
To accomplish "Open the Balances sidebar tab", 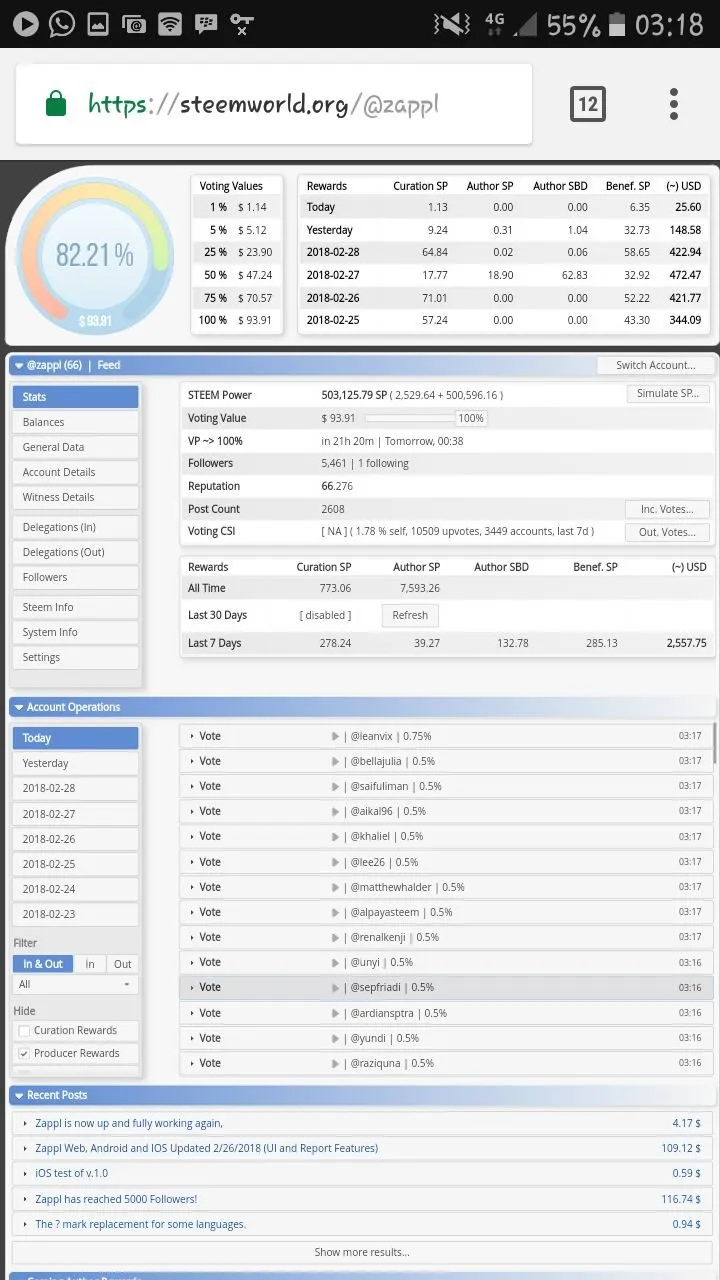I will coord(75,422).
